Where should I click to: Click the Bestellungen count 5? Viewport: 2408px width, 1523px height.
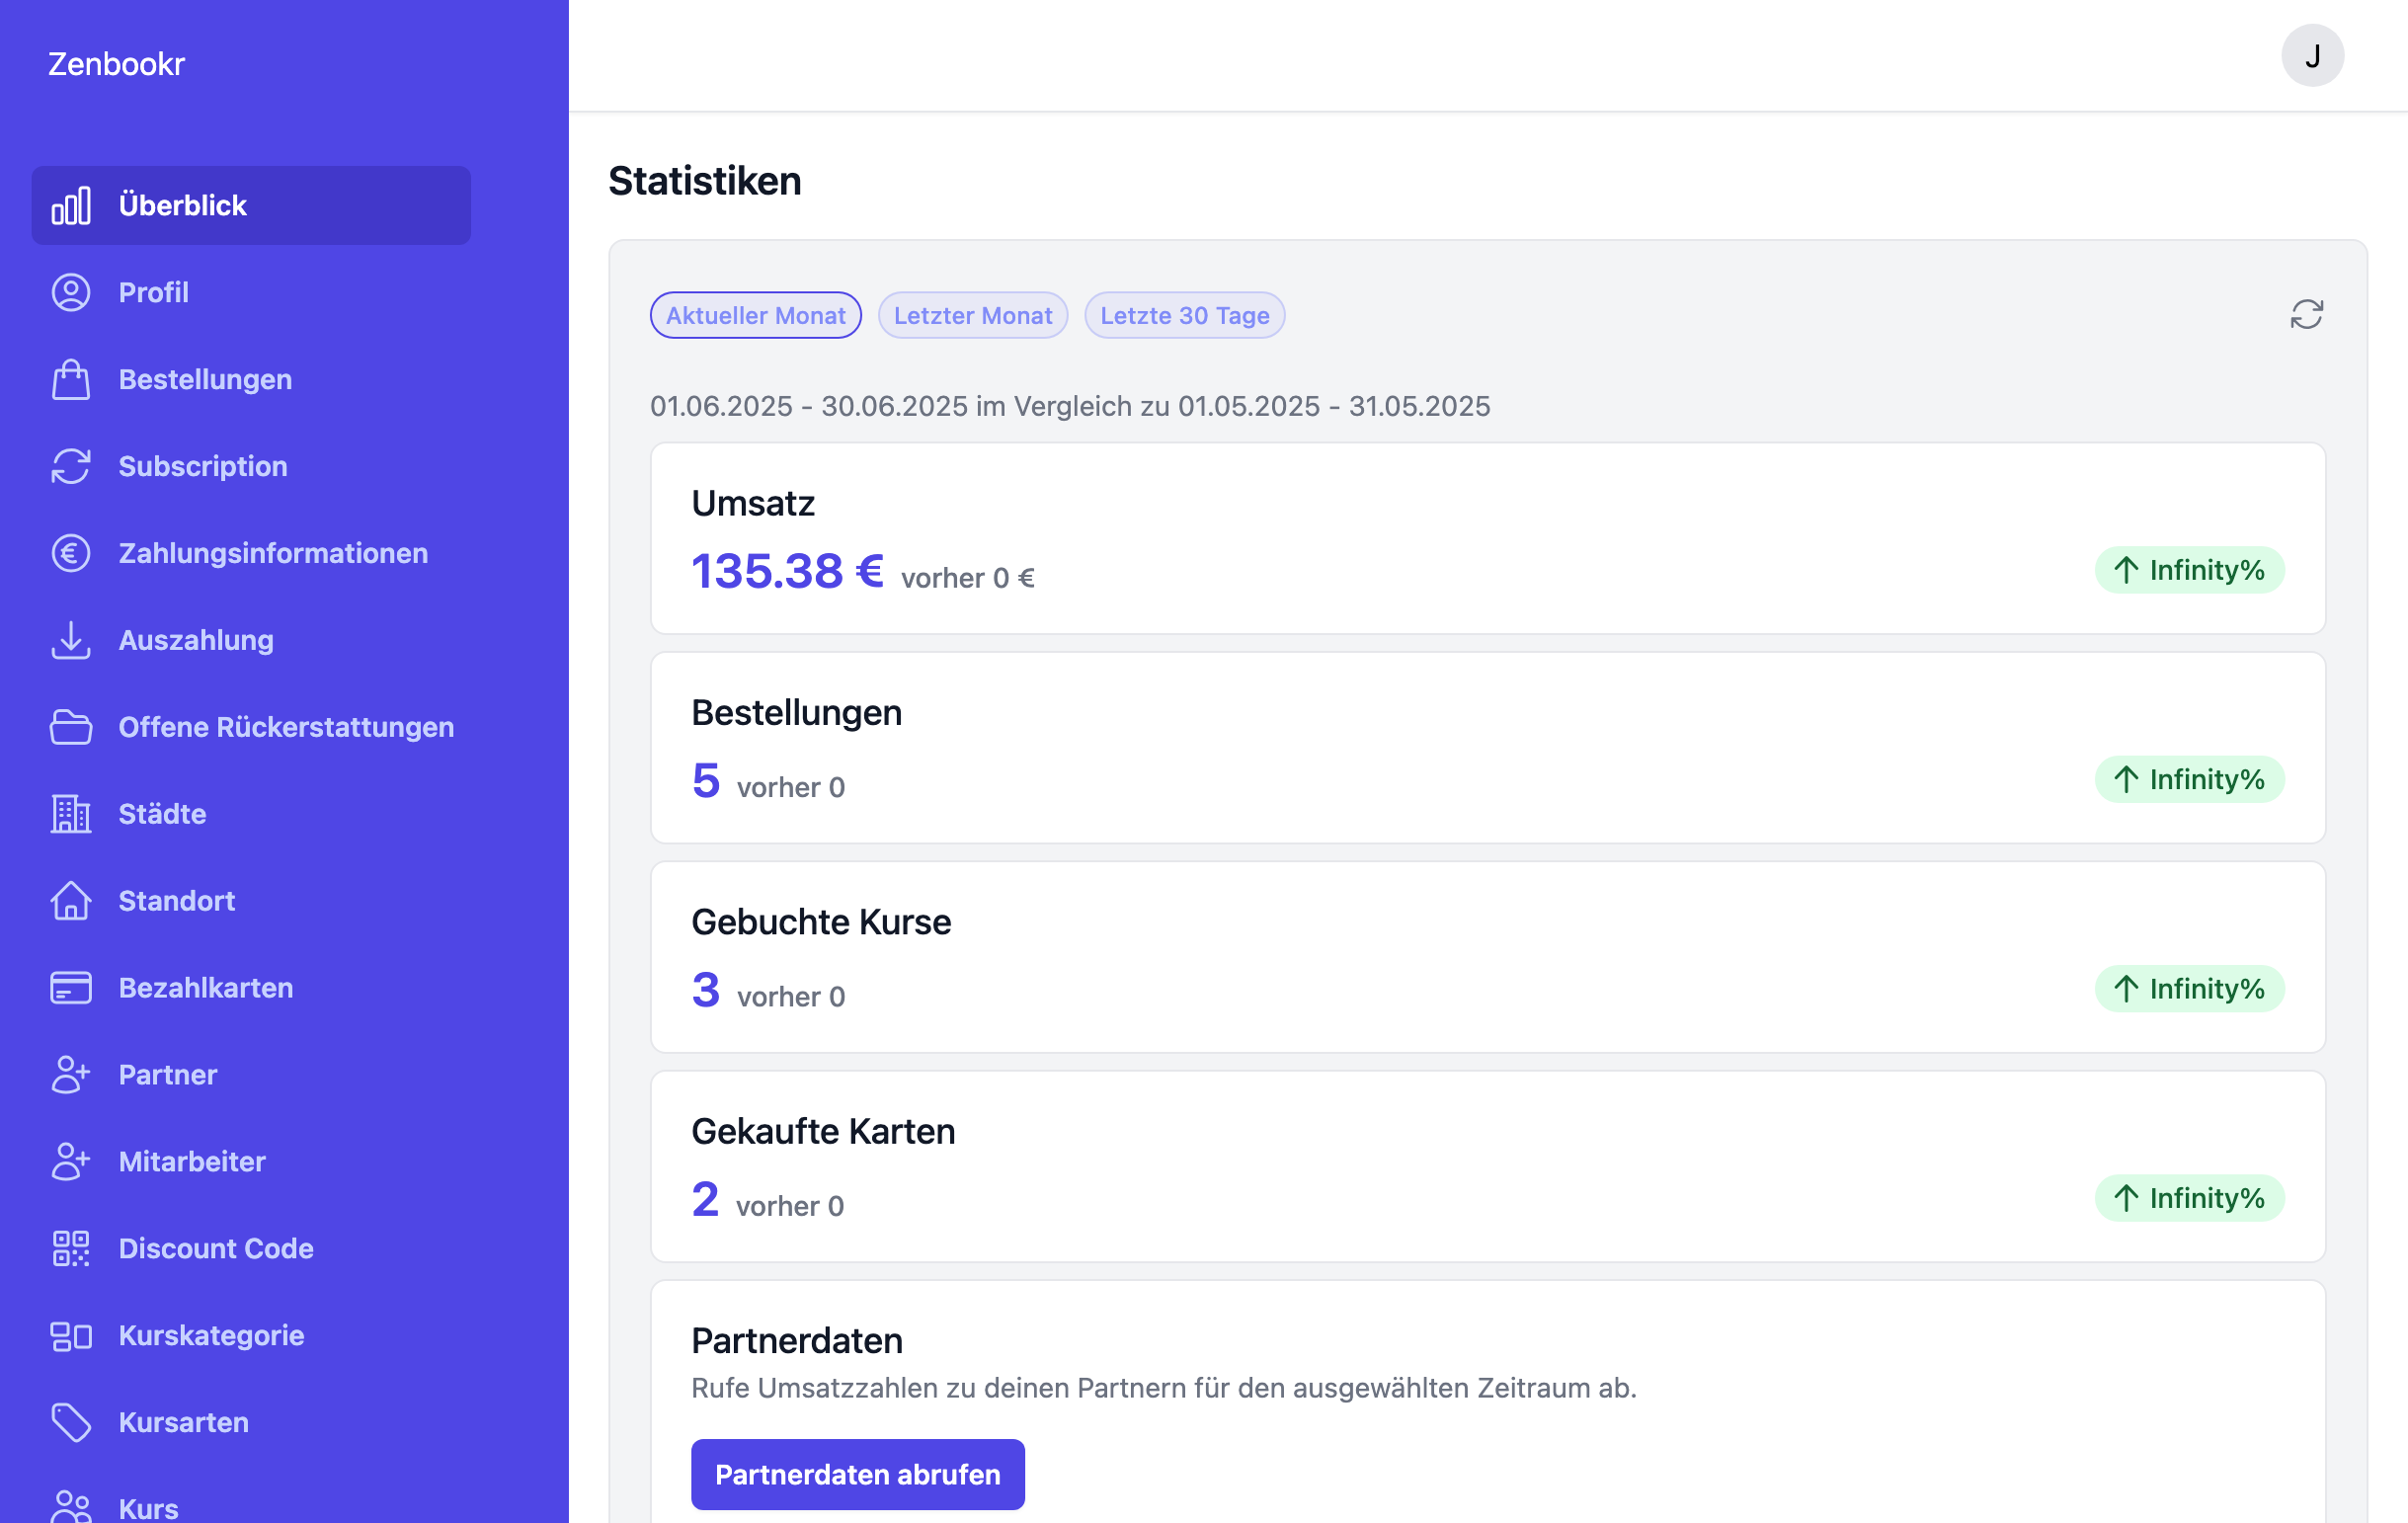(705, 780)
